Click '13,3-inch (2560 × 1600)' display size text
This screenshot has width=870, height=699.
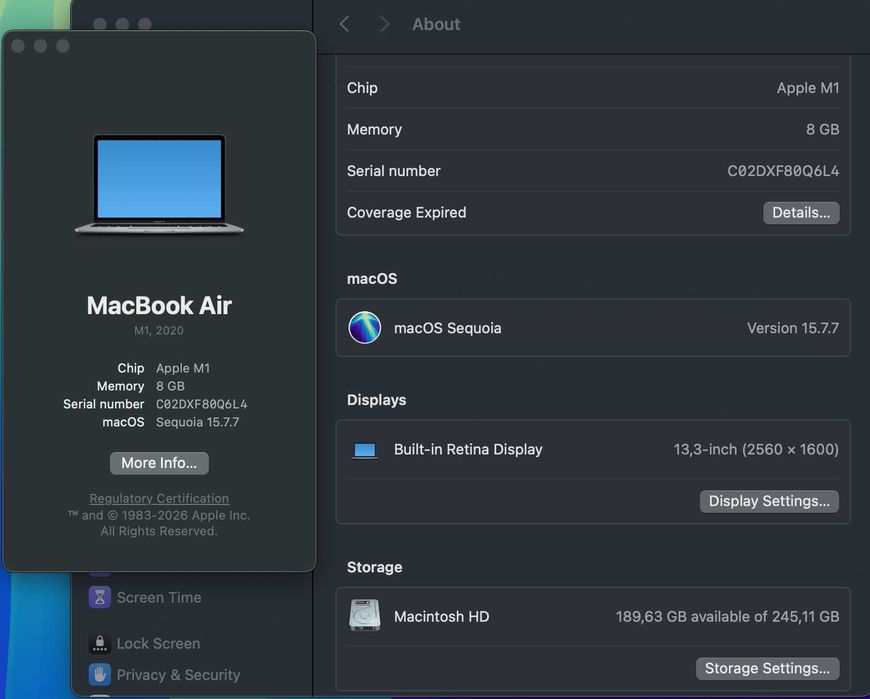click(756, 449)
